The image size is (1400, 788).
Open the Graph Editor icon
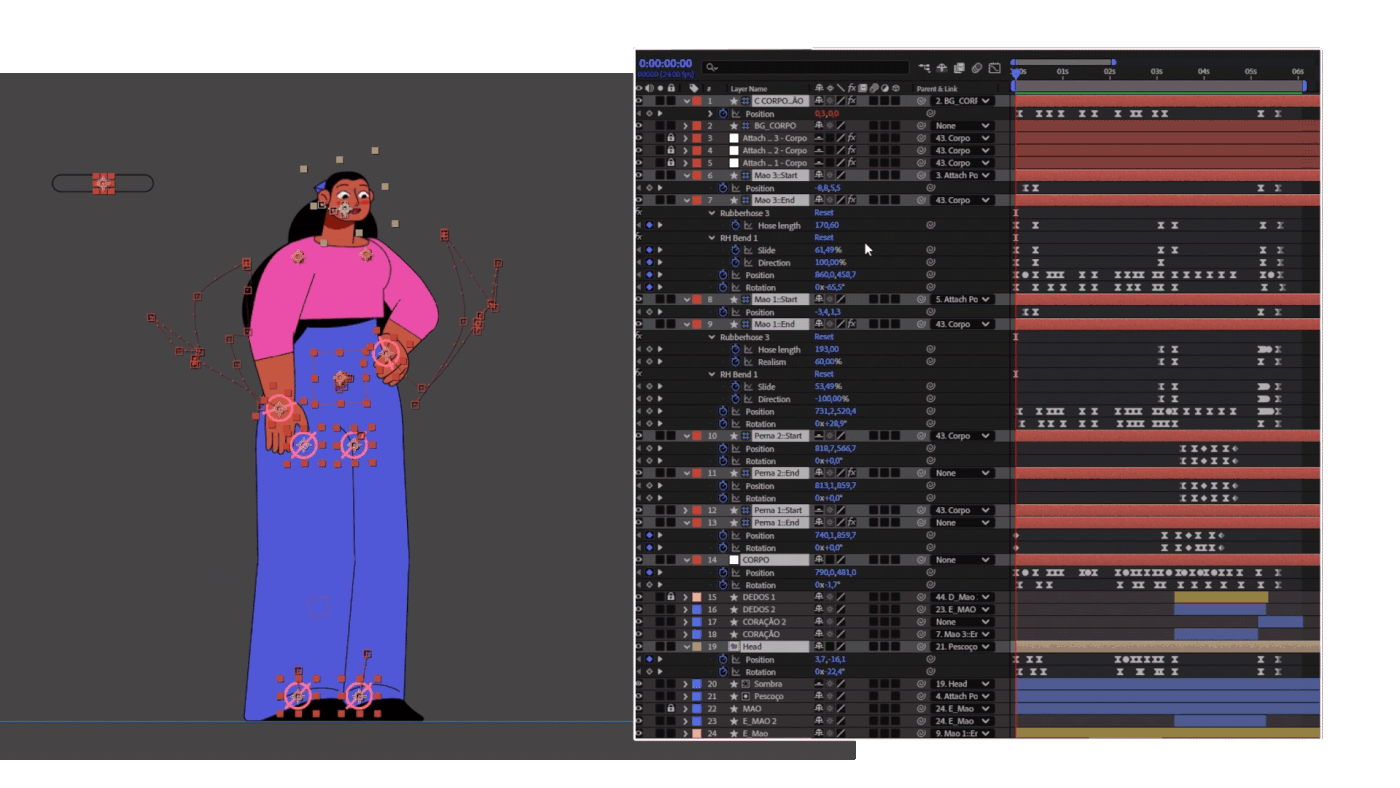tap(995, 68)
